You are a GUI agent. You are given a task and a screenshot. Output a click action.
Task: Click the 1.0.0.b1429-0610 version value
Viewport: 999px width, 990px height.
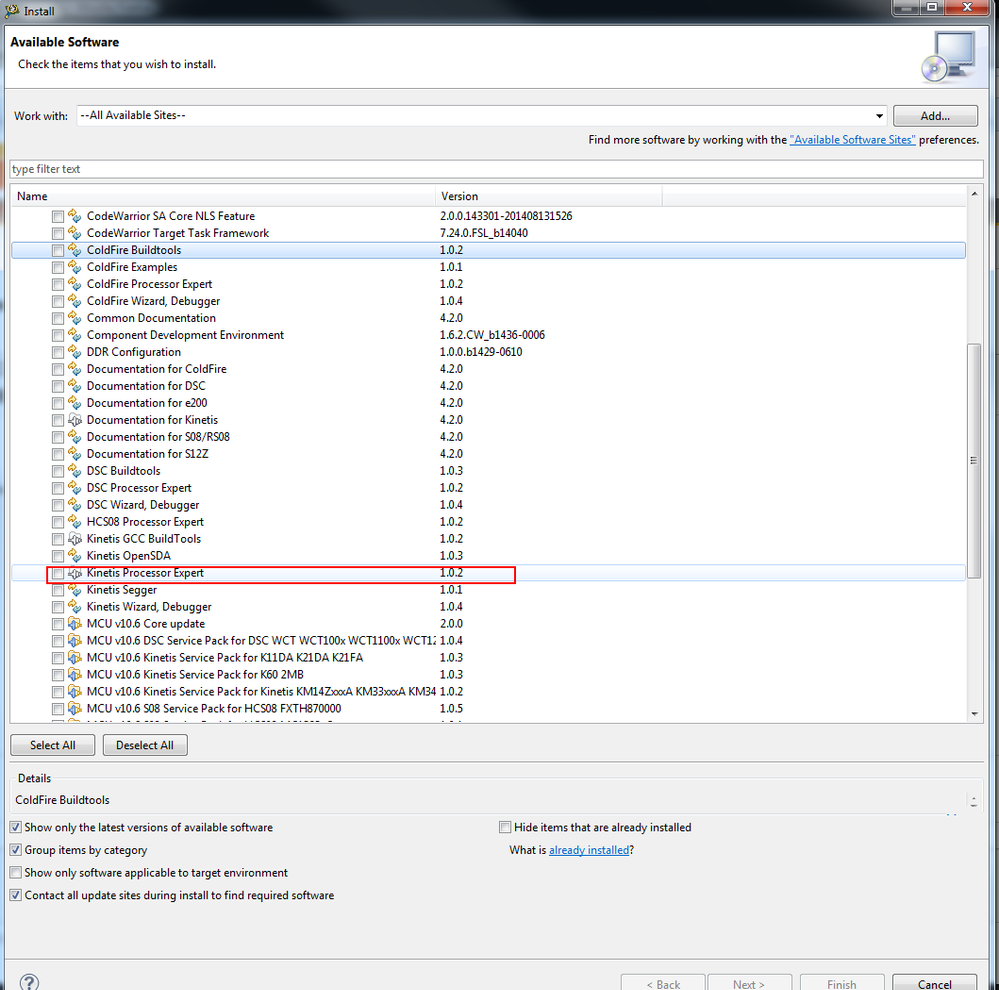tap(481, 352)
